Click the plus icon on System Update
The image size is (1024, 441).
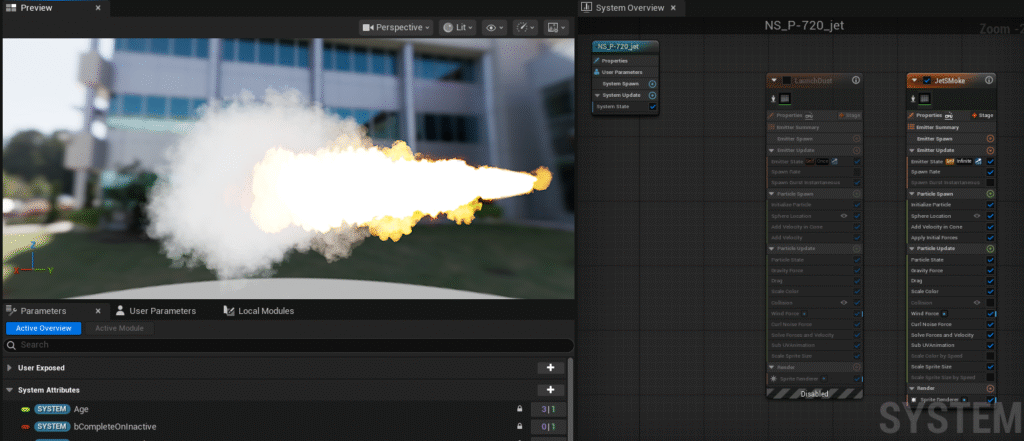652,95
